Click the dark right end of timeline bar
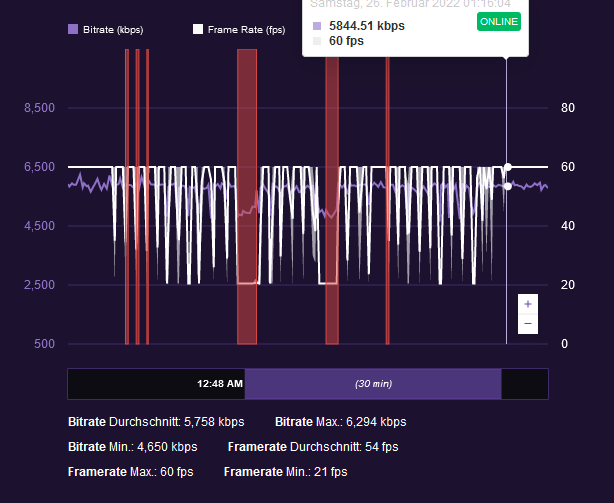Viewport: 614px width, 503px height. coord(525,384)
